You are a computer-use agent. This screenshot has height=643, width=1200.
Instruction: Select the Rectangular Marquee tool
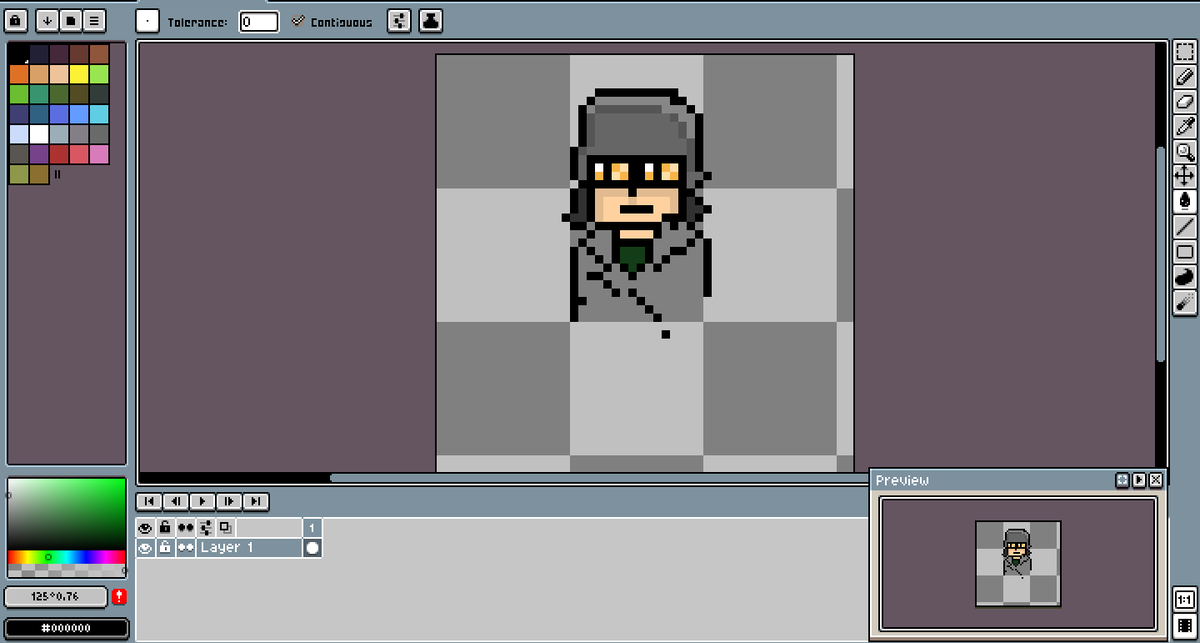1185,51
